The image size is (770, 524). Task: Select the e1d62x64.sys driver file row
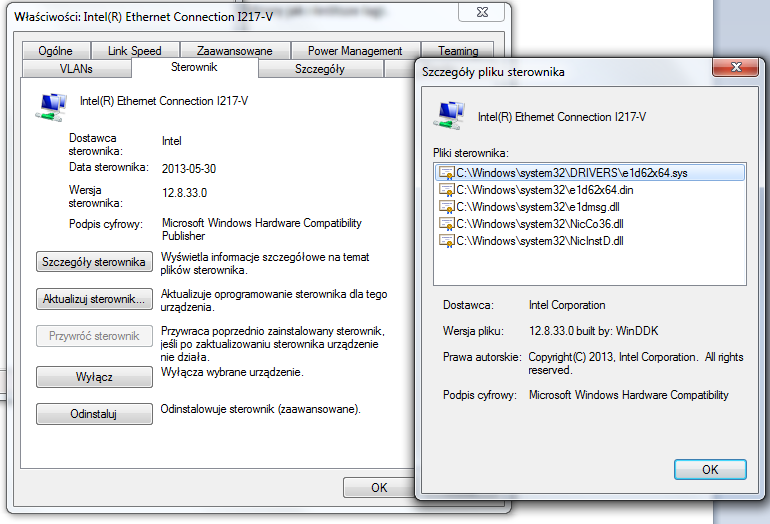click(x=589, y=173)
